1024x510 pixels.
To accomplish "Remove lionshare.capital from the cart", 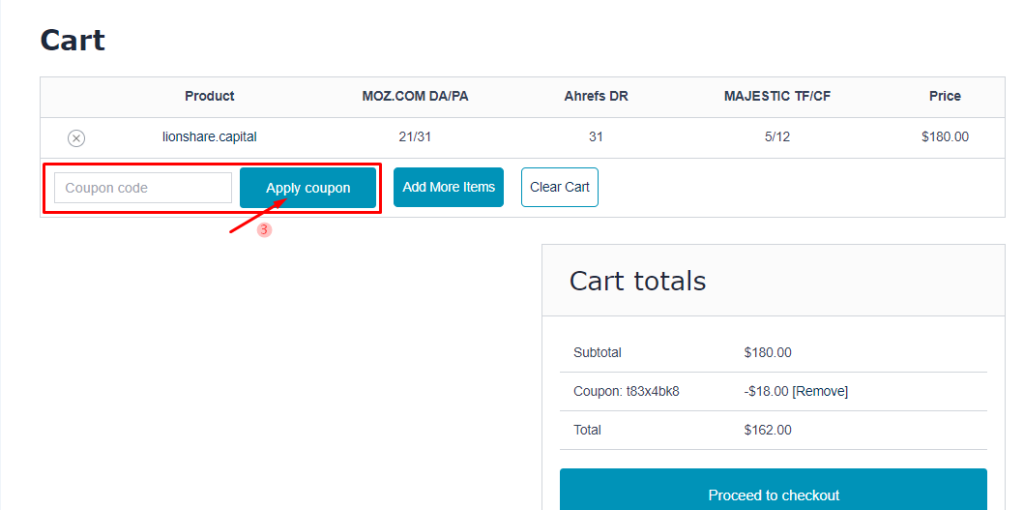I will pyautogui.click(x=76, y=138).
